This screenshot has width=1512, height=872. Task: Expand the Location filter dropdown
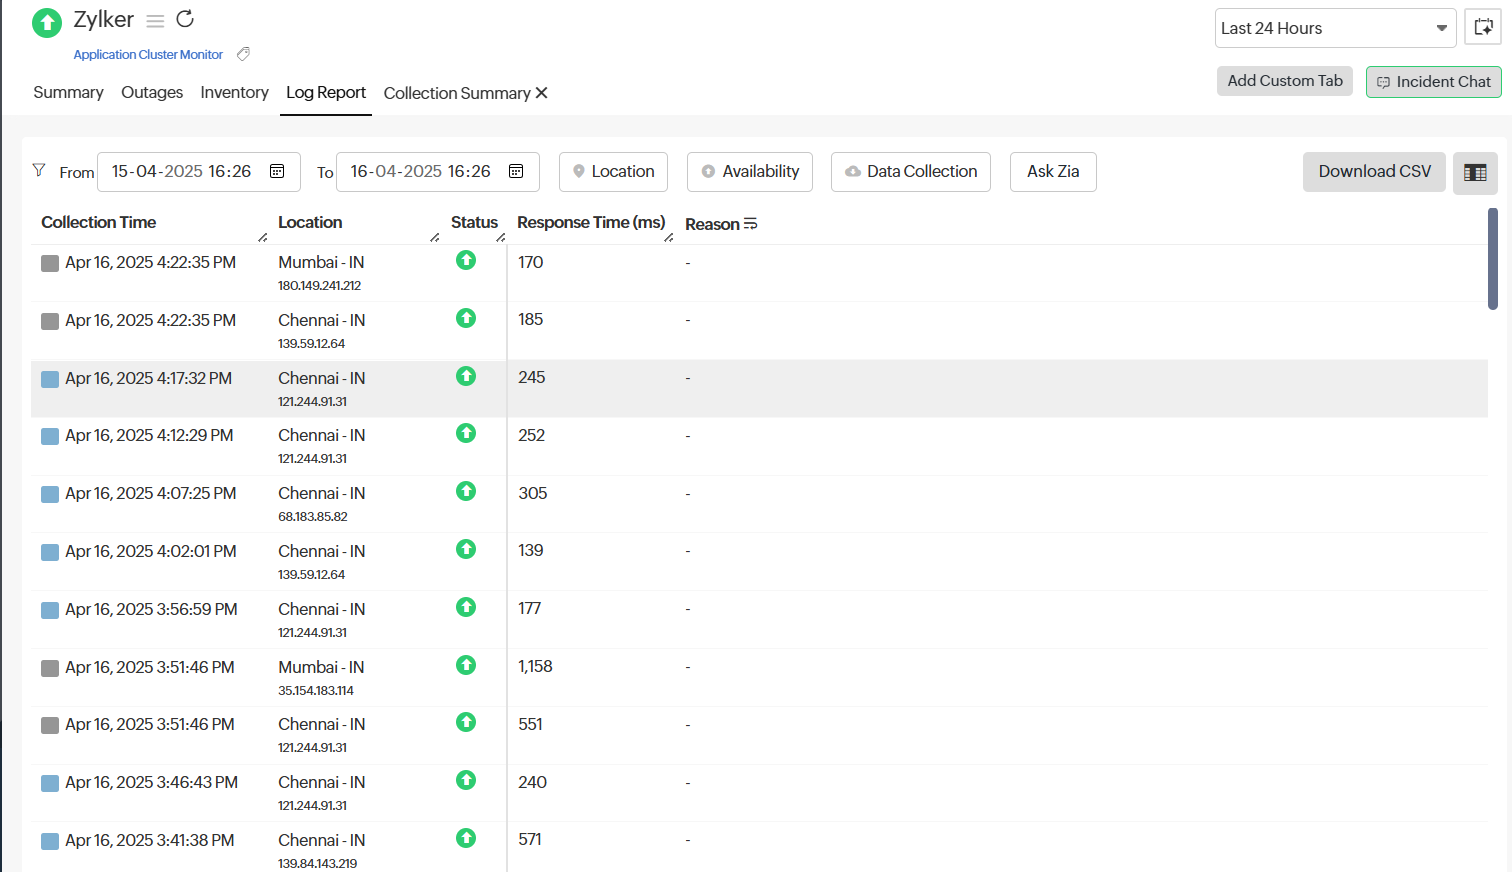click(x=613, y=172)
